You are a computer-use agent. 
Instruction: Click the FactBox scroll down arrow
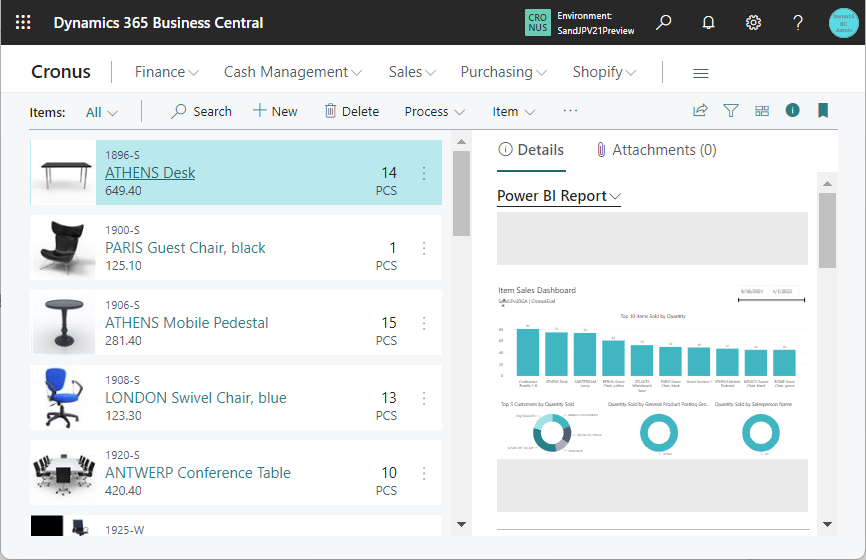(827, 524)
